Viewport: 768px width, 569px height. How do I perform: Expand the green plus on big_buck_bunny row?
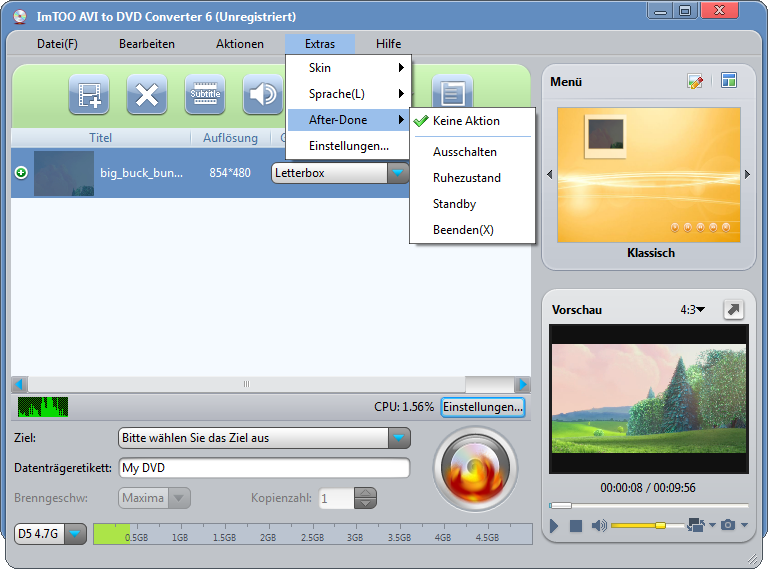coord(21,172)
